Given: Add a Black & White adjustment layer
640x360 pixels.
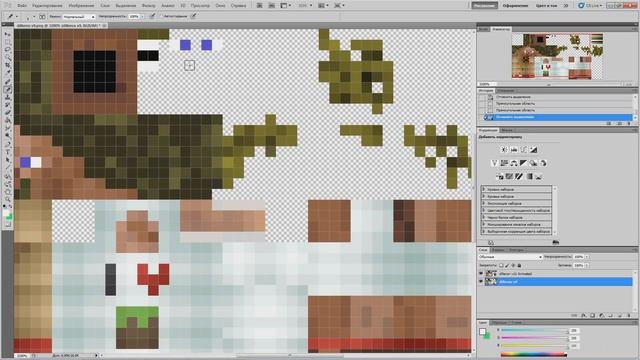Looking at the screenshot, I should (524, 163).
